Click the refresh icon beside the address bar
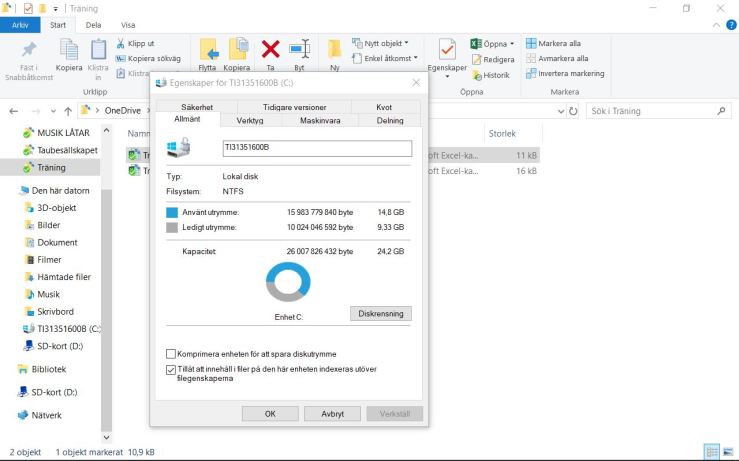Image resolution: width=739 pixels, height=461 pixels. tap(573, 111)
